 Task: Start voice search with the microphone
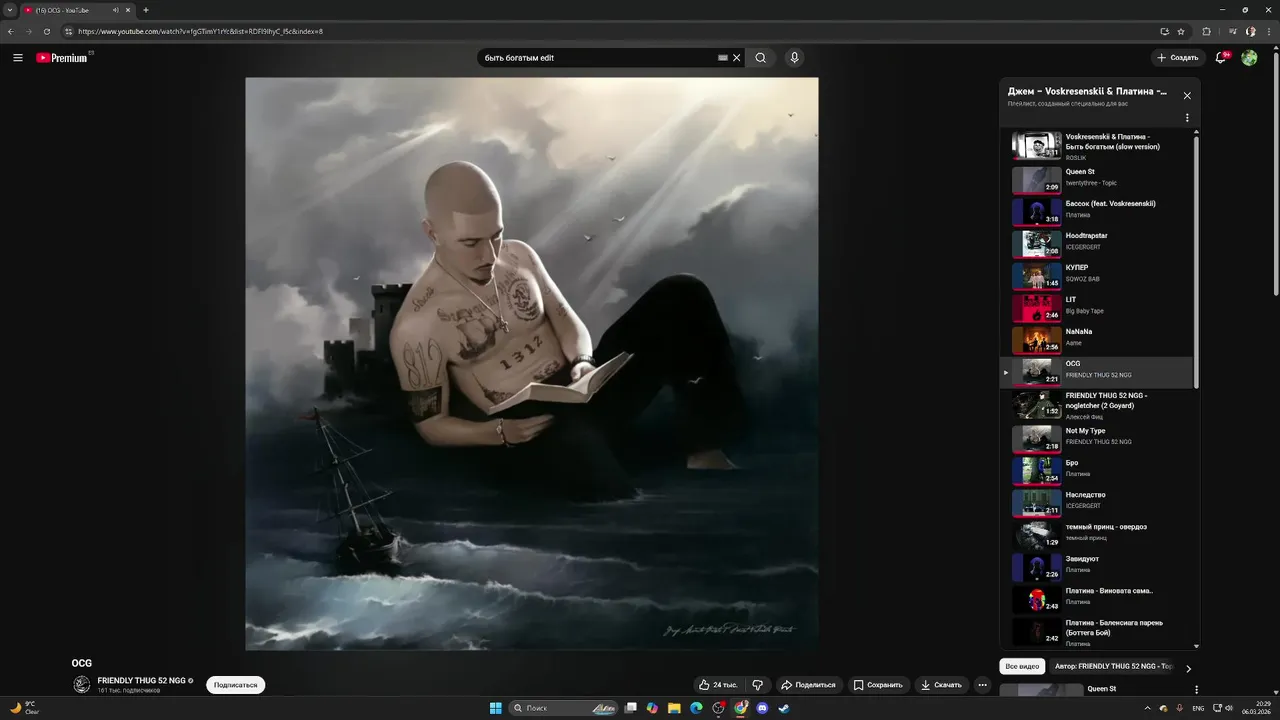pyautogui.click(x=795, y=58)
